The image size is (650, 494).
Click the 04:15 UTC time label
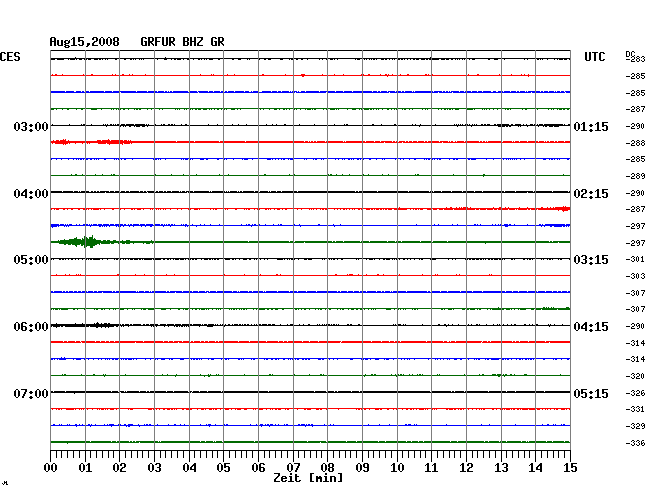(x=591, y=327)
